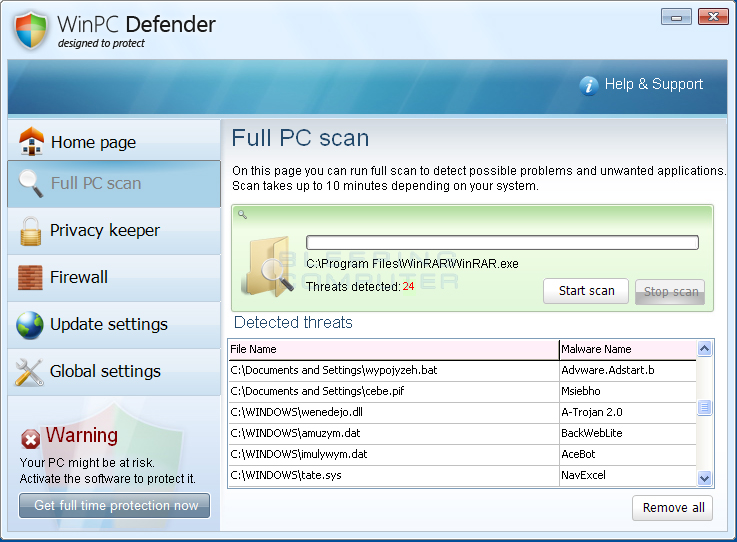Click the blue Help info icon

(589, 85)
